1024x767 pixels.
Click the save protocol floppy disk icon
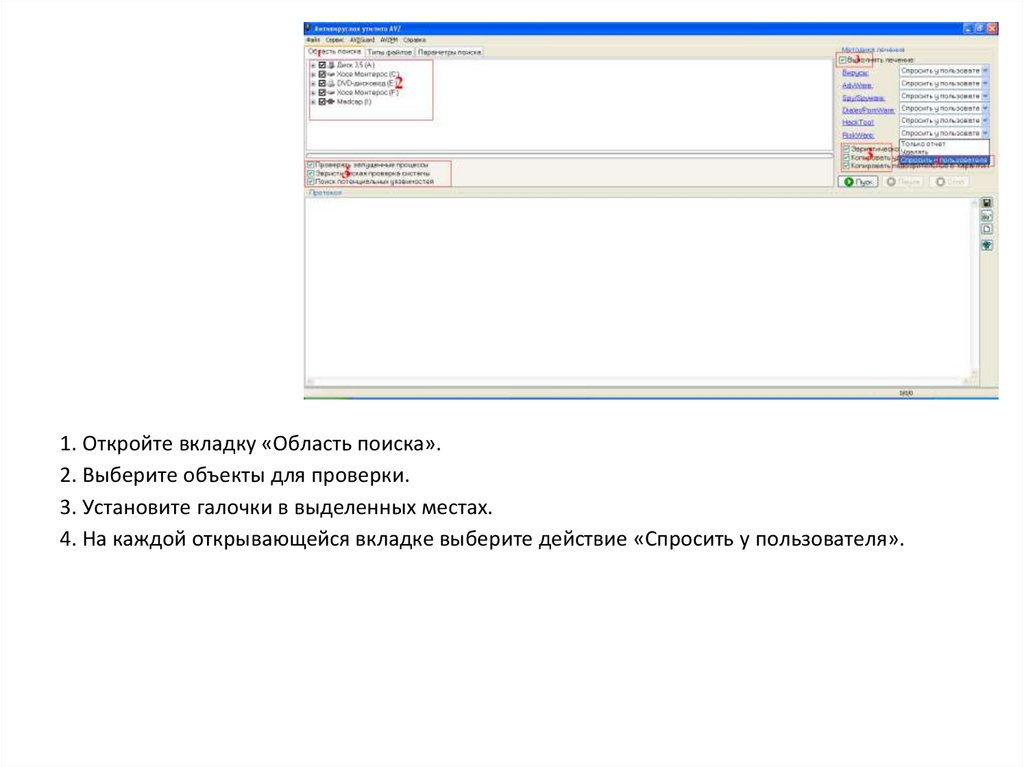click(987, 202)
